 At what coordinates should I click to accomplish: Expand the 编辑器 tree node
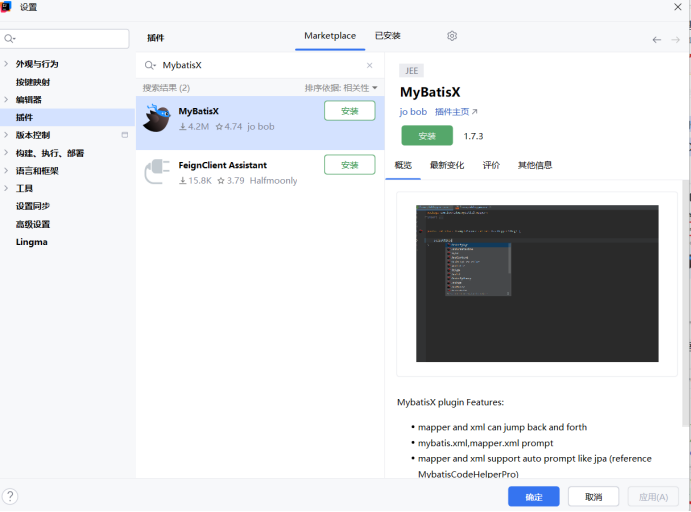tap(6, 100)
